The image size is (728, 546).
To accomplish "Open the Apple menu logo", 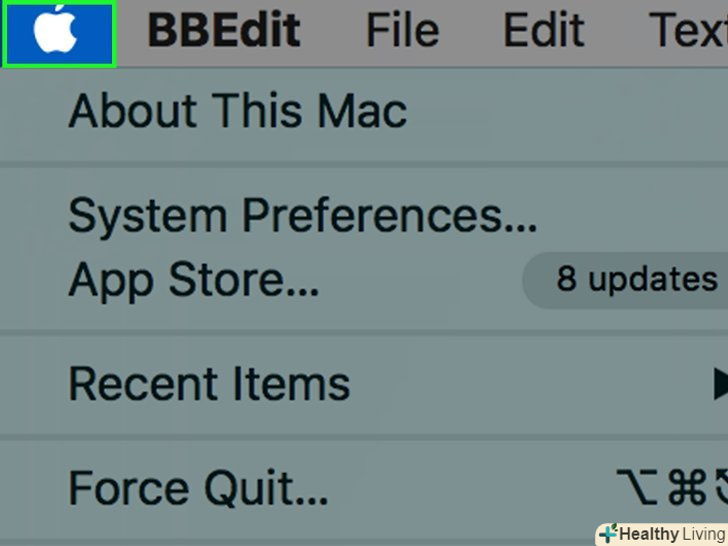I will [x=58, y=33].
